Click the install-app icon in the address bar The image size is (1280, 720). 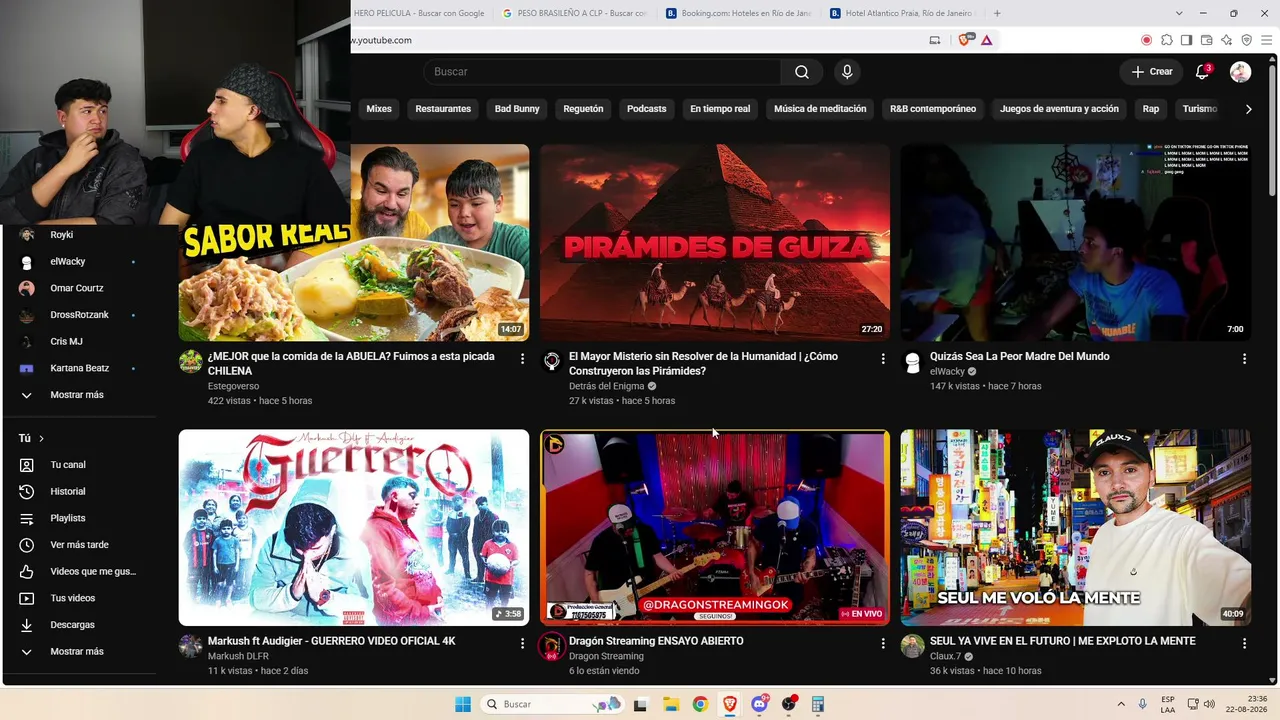point(935,40)
